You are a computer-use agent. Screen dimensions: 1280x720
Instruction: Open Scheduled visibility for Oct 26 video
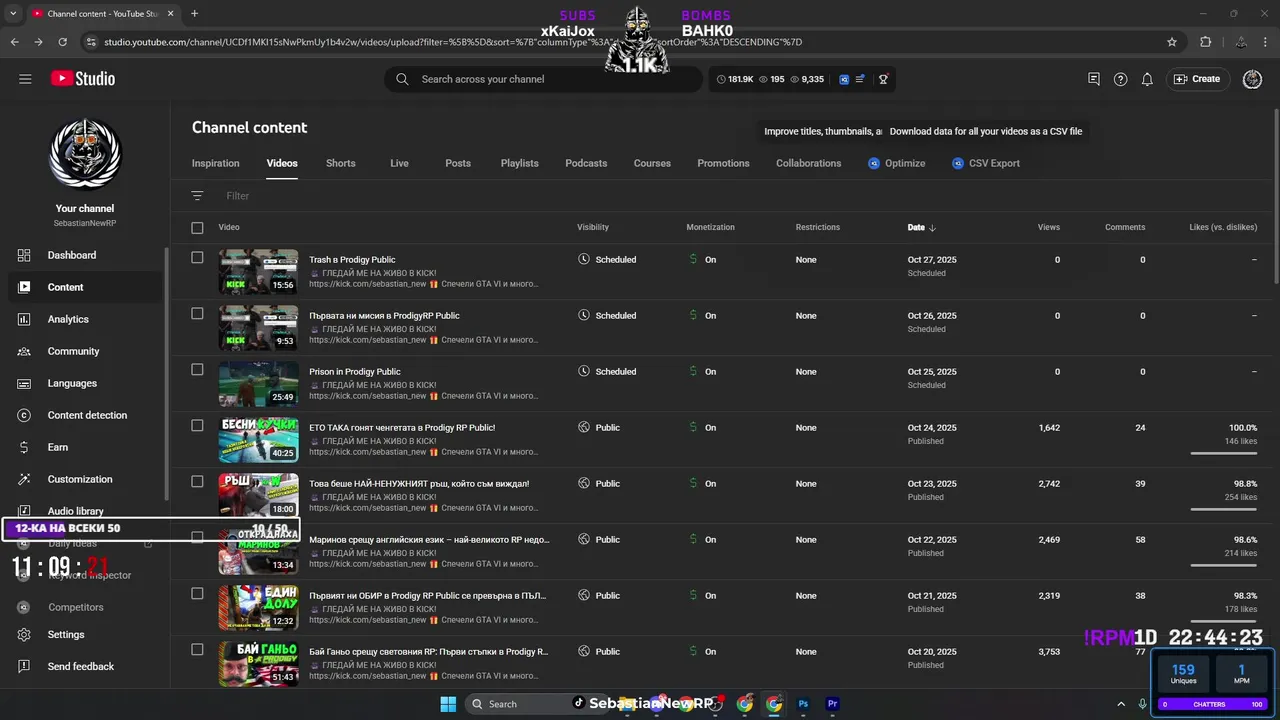coord(607,316)
